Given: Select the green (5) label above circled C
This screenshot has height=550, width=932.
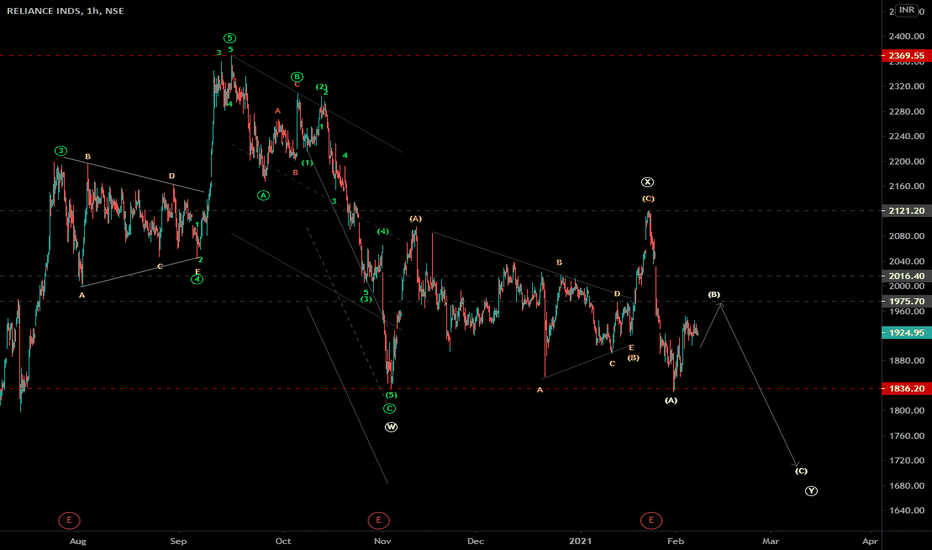Looking at the screenshot, I should (391, 395).
